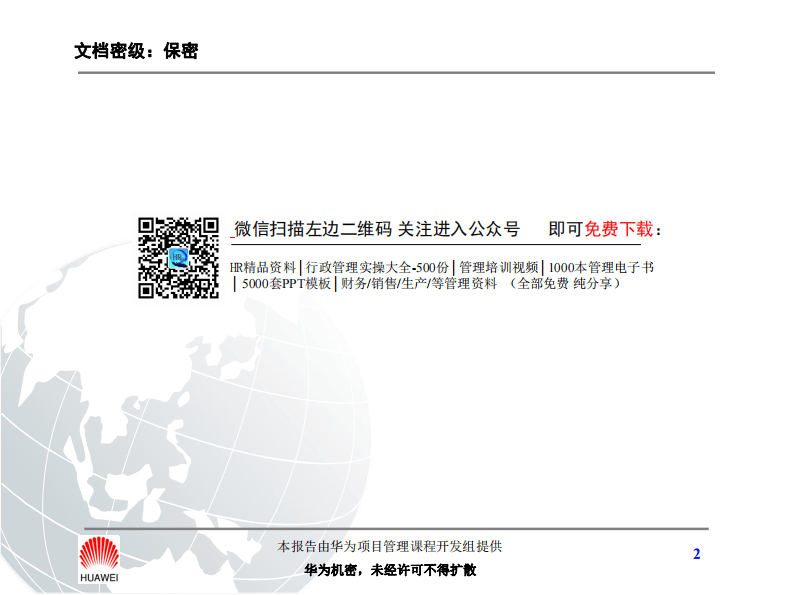Click the red text 免费下载
The image size is (793, 595).
pos(619,229)
